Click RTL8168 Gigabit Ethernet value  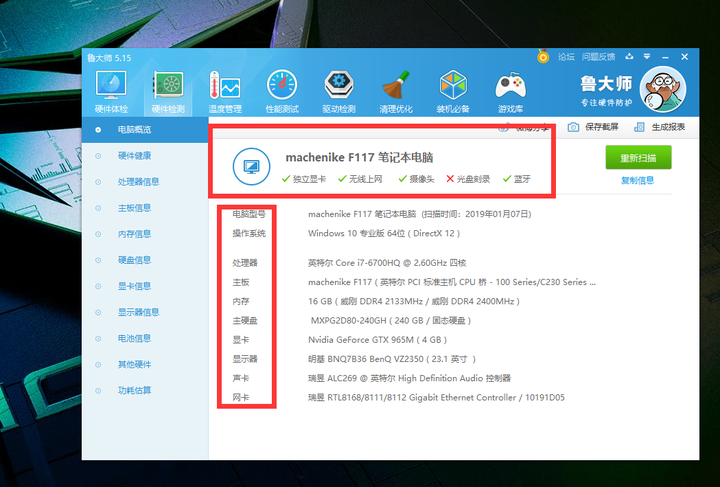[x=436, y=397]
